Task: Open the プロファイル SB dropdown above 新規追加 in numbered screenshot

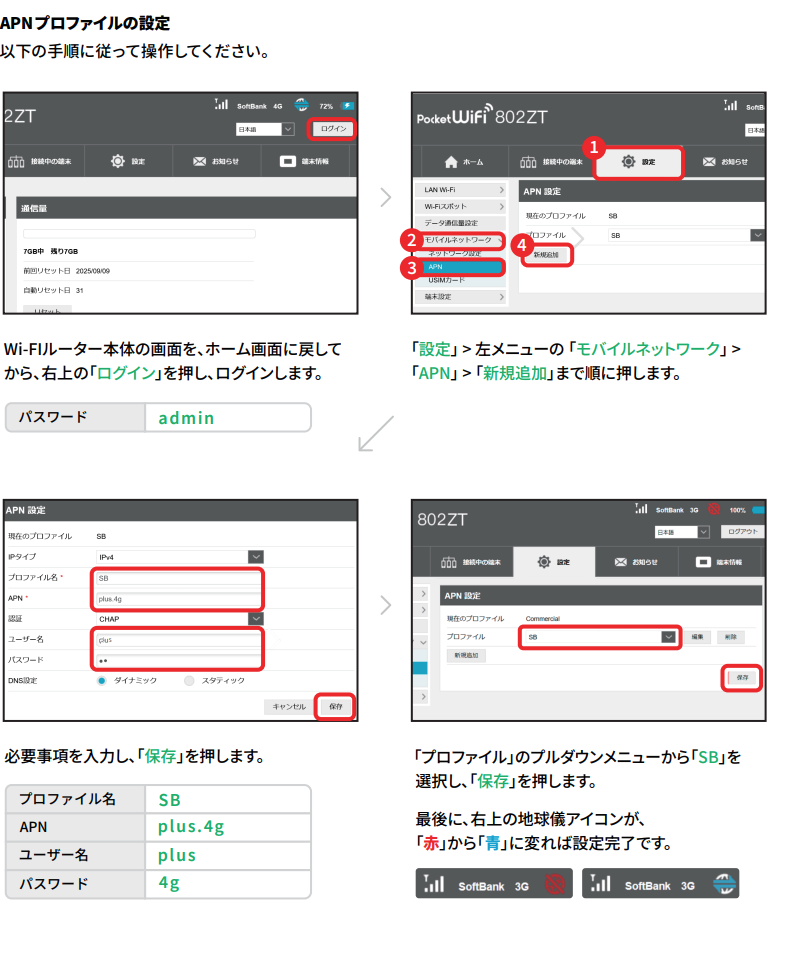Action: (686, 235)
